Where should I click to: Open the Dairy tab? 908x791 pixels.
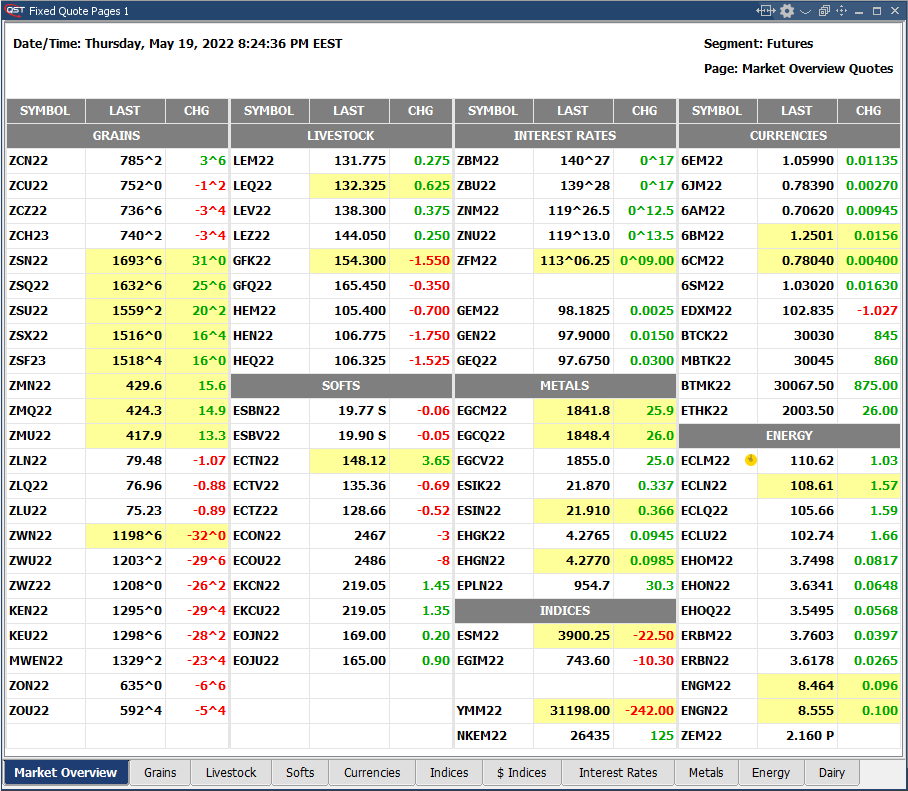point(832,773)
